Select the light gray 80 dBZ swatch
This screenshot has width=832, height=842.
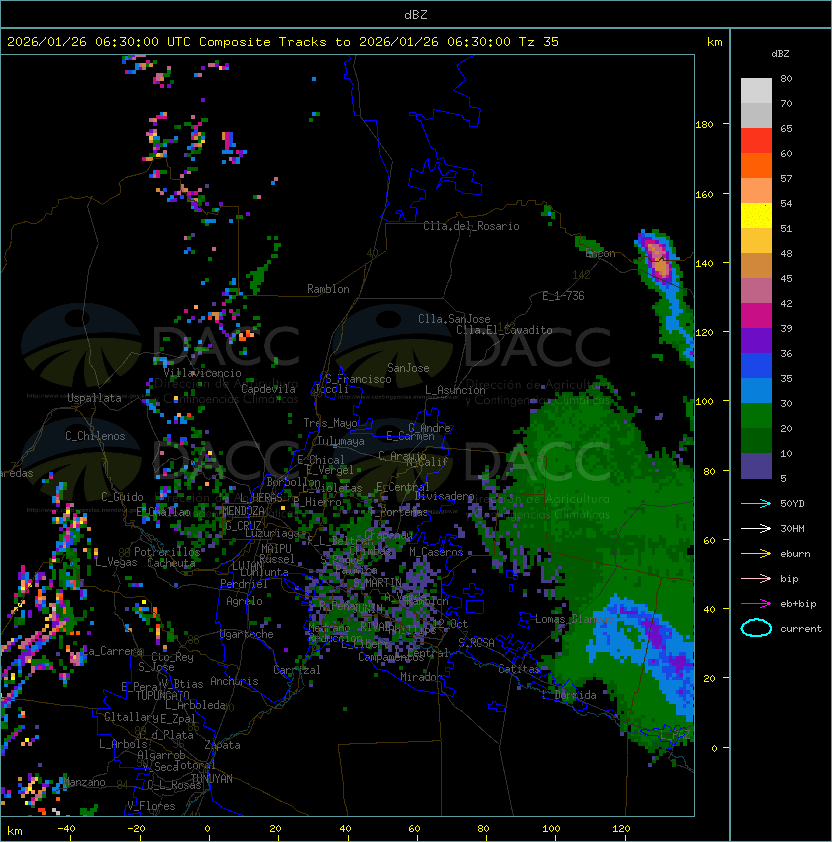[x=756, y=90]
